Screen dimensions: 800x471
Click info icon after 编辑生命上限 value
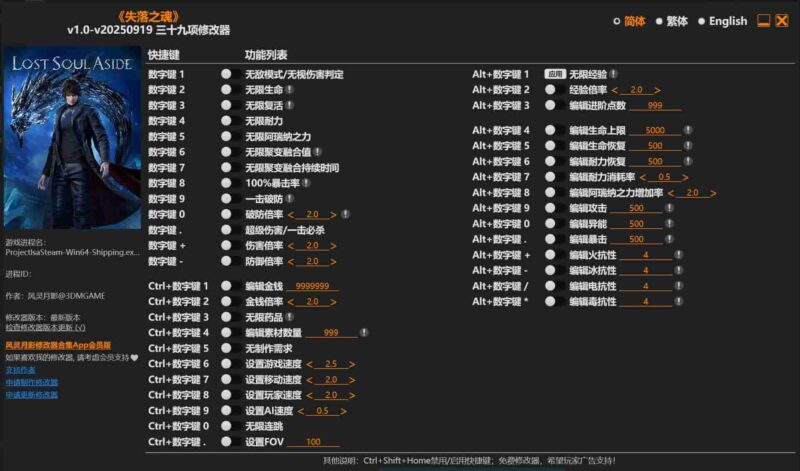(688, 130)
